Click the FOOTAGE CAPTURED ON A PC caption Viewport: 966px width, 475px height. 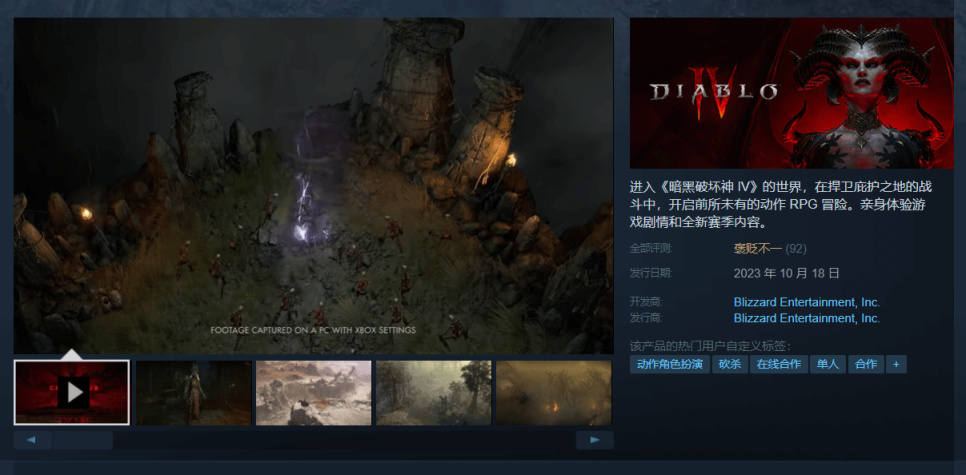click(x=313, y=330)
